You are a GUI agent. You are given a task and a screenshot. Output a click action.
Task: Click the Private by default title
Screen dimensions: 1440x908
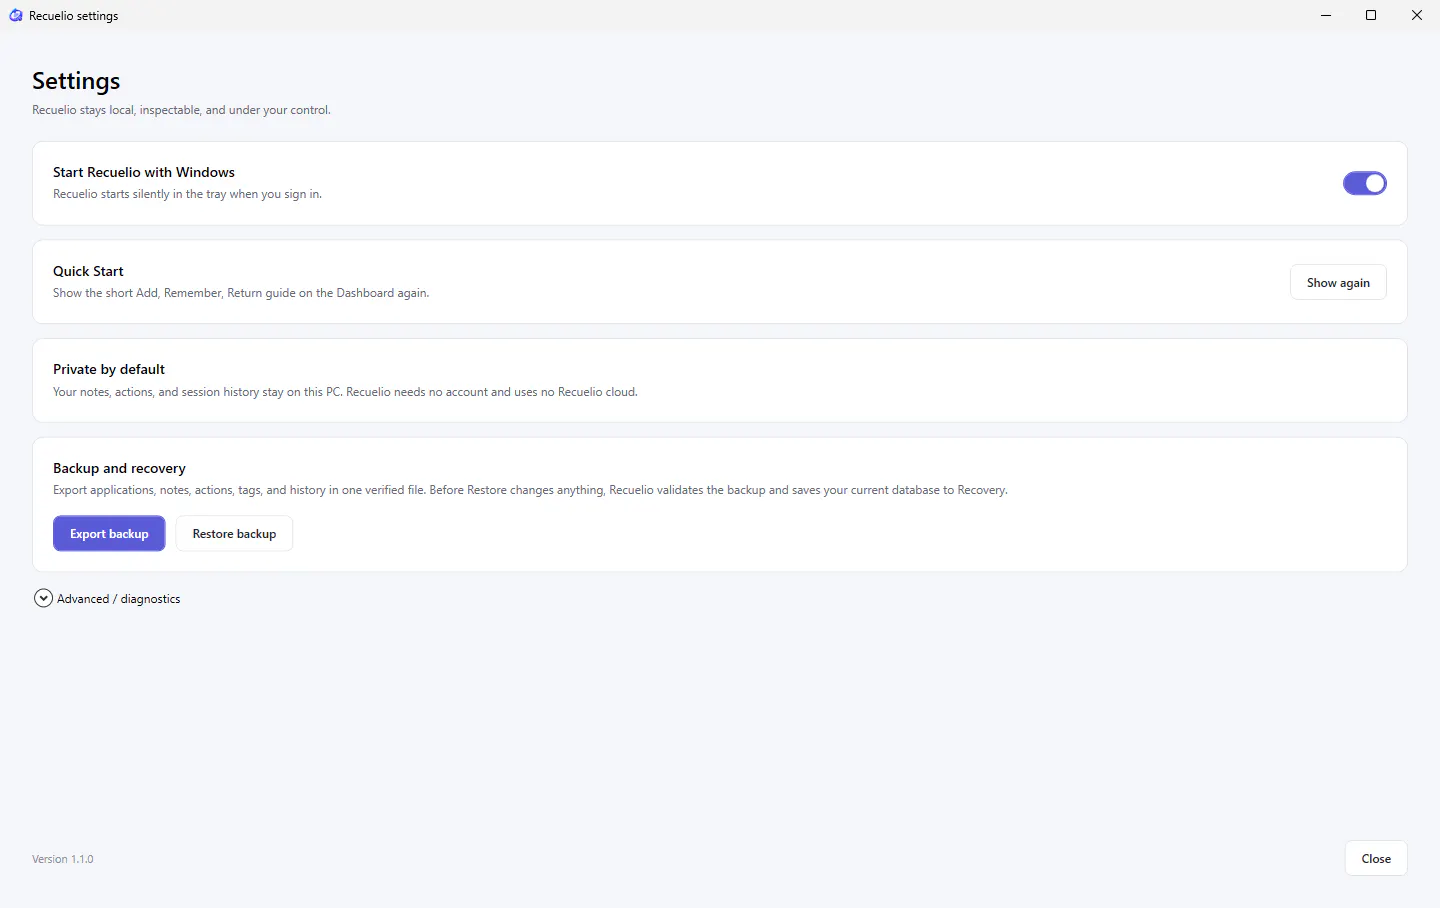(109, 369)
